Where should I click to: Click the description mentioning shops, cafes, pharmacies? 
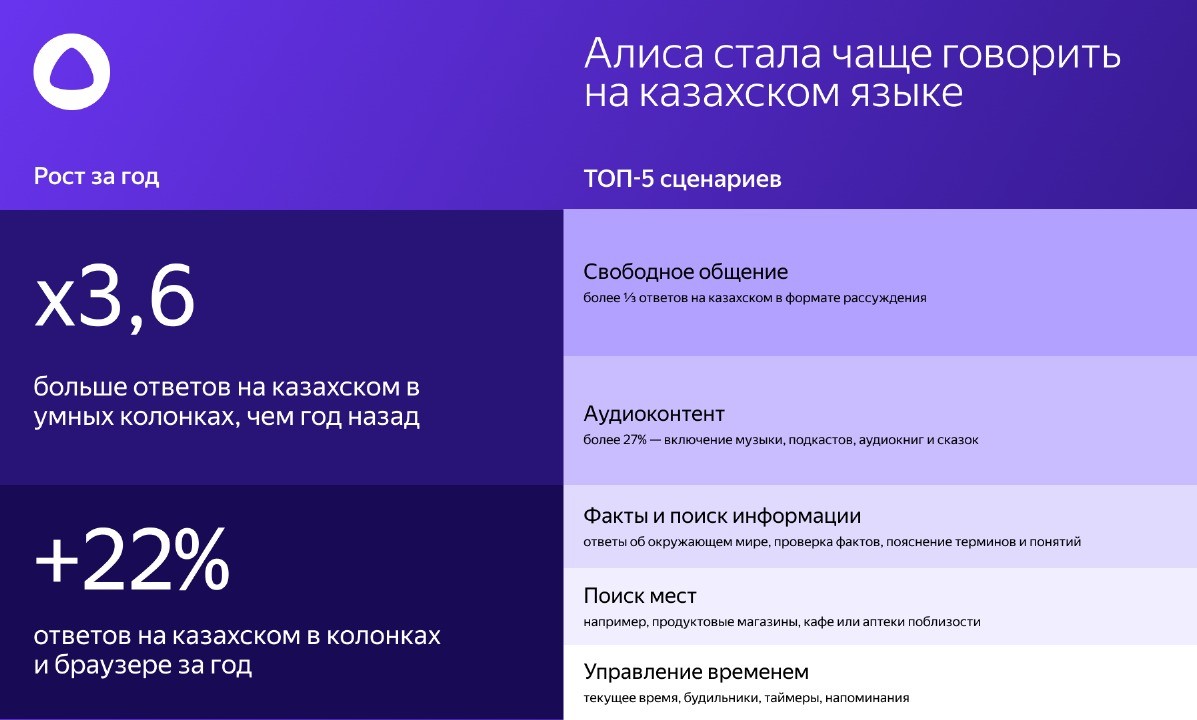click(781, 622)
